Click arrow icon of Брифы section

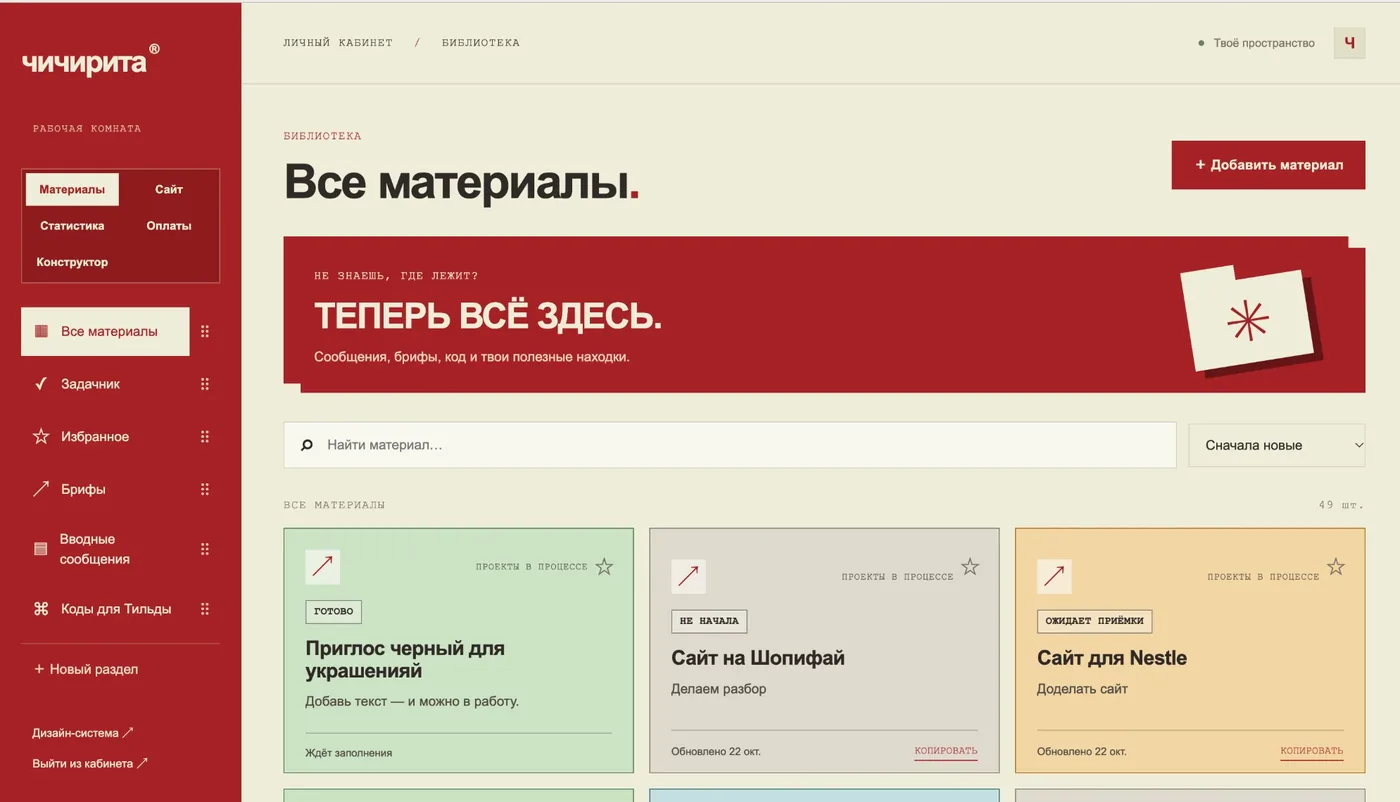(41, 489)
